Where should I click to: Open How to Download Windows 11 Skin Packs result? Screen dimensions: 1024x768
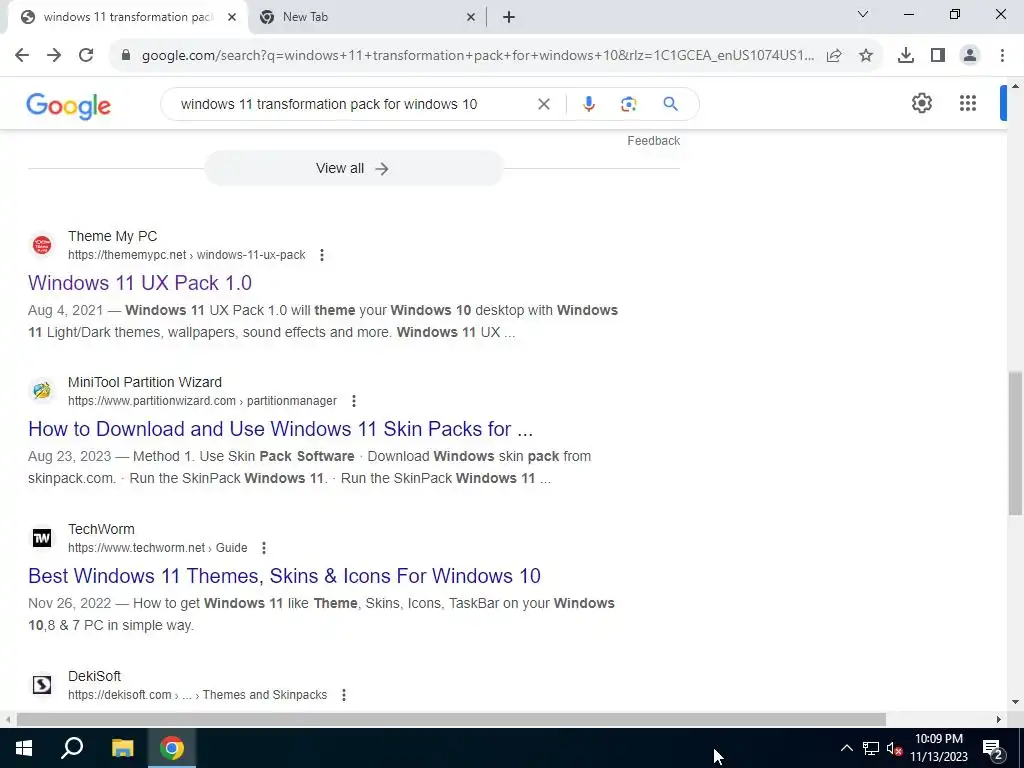coord(281,429)
